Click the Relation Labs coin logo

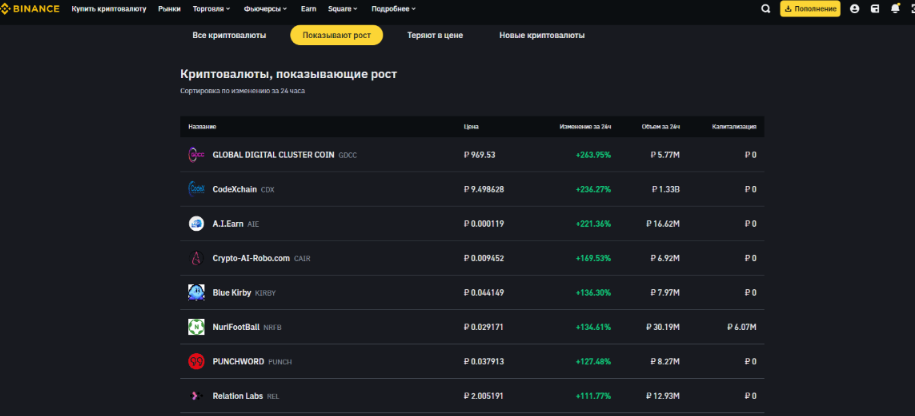click(196, 396)
